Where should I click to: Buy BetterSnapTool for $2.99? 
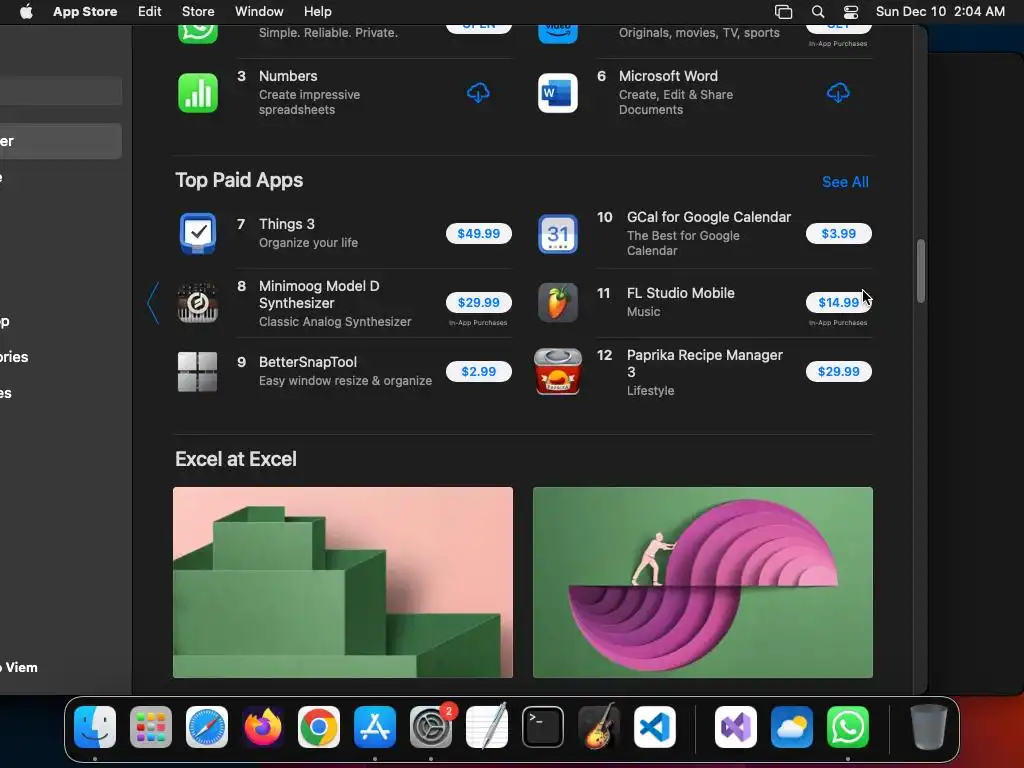tap(479, 372)
